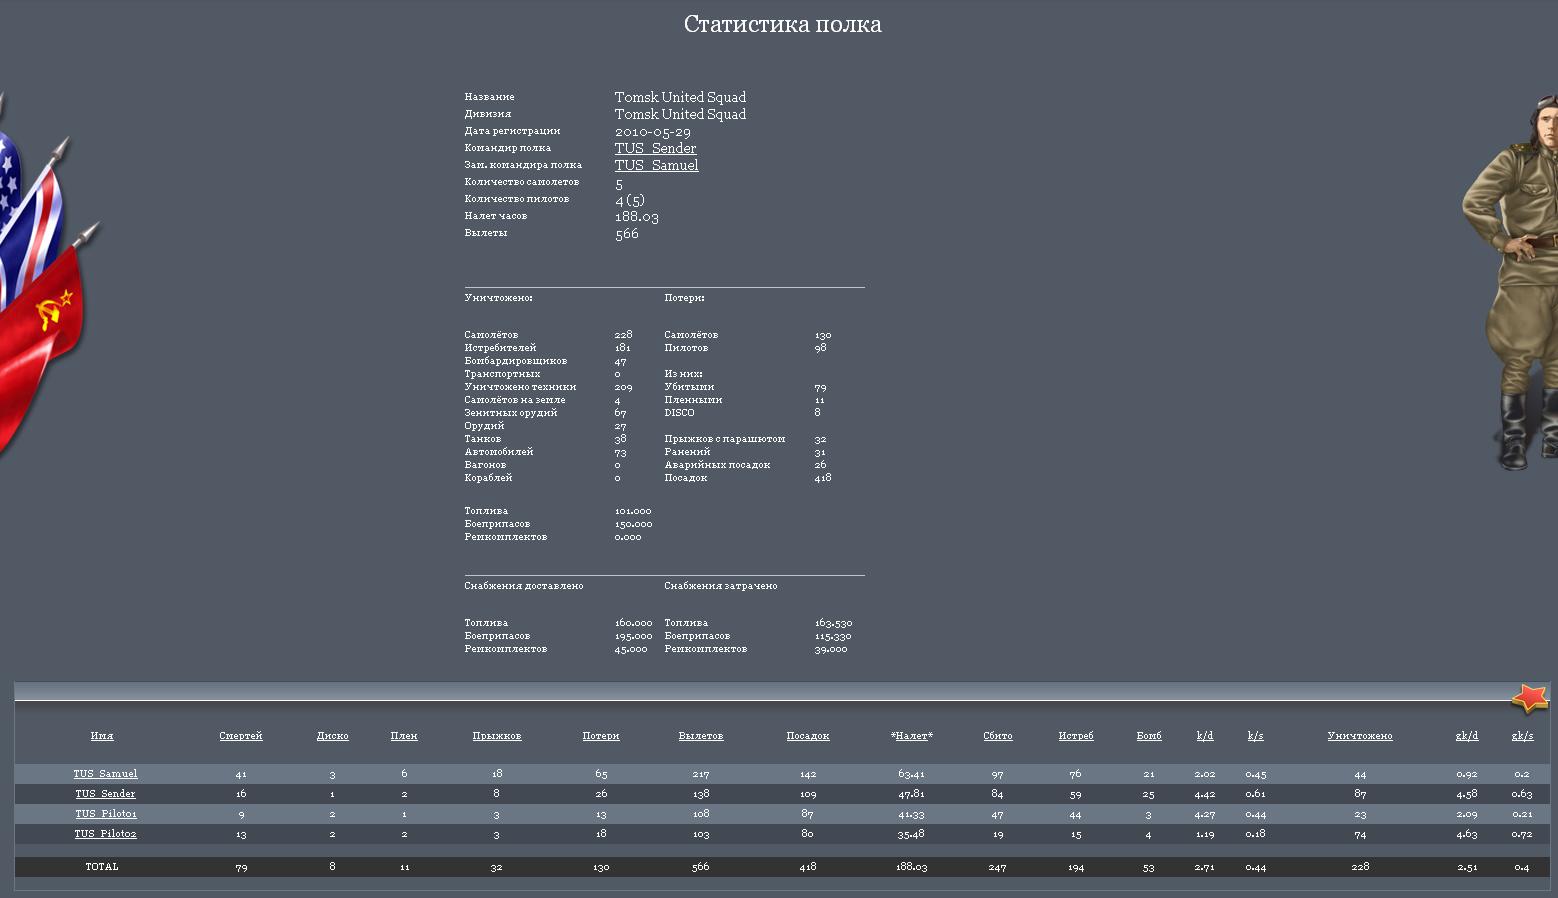Sort by gk/s column header

(1522, 736)
